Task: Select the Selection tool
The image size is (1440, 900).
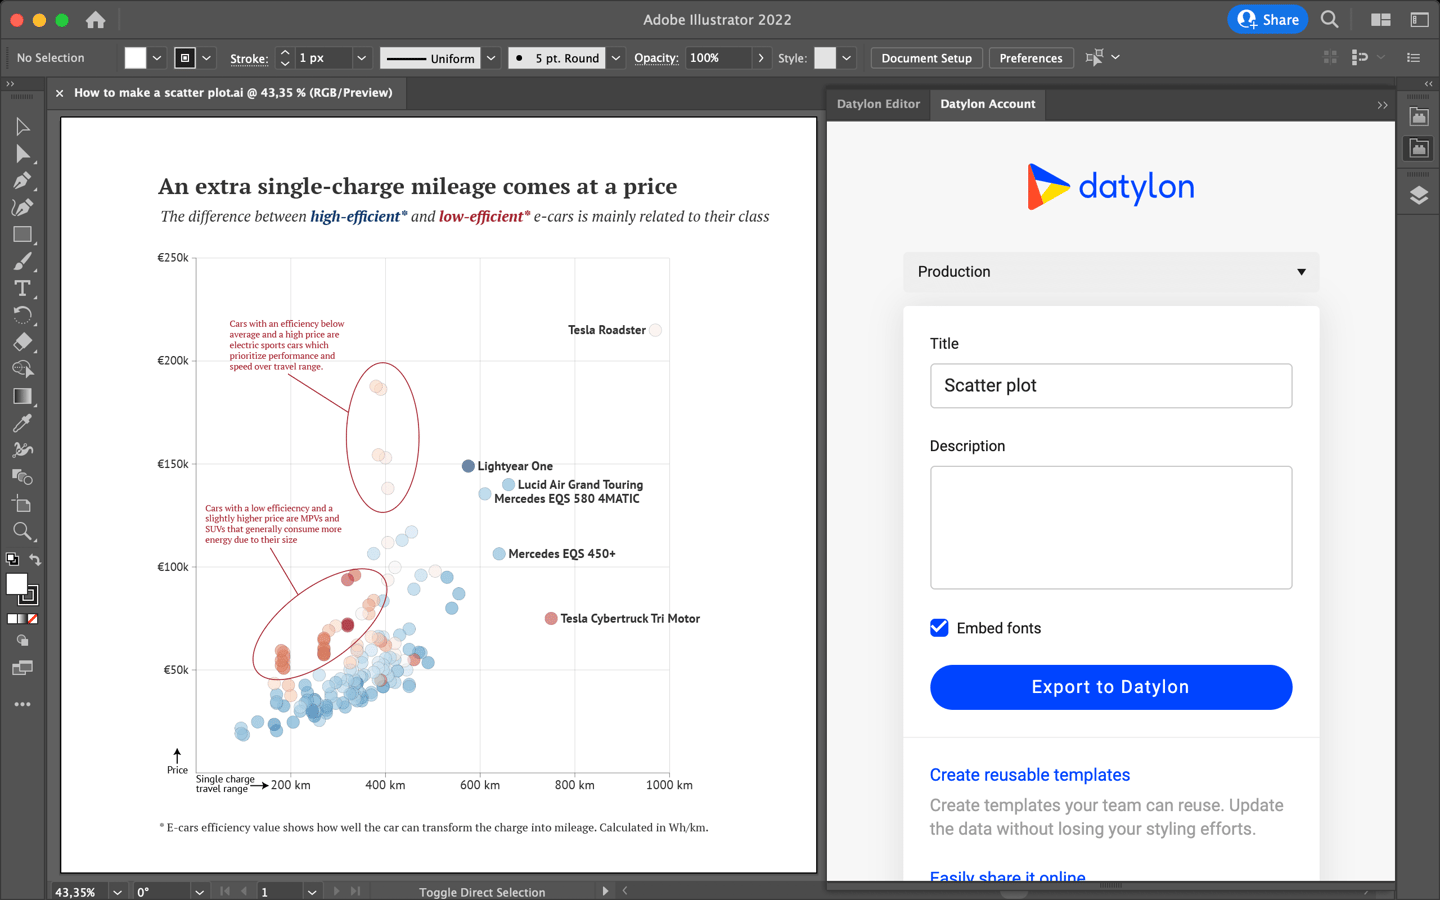Action: 22,126
